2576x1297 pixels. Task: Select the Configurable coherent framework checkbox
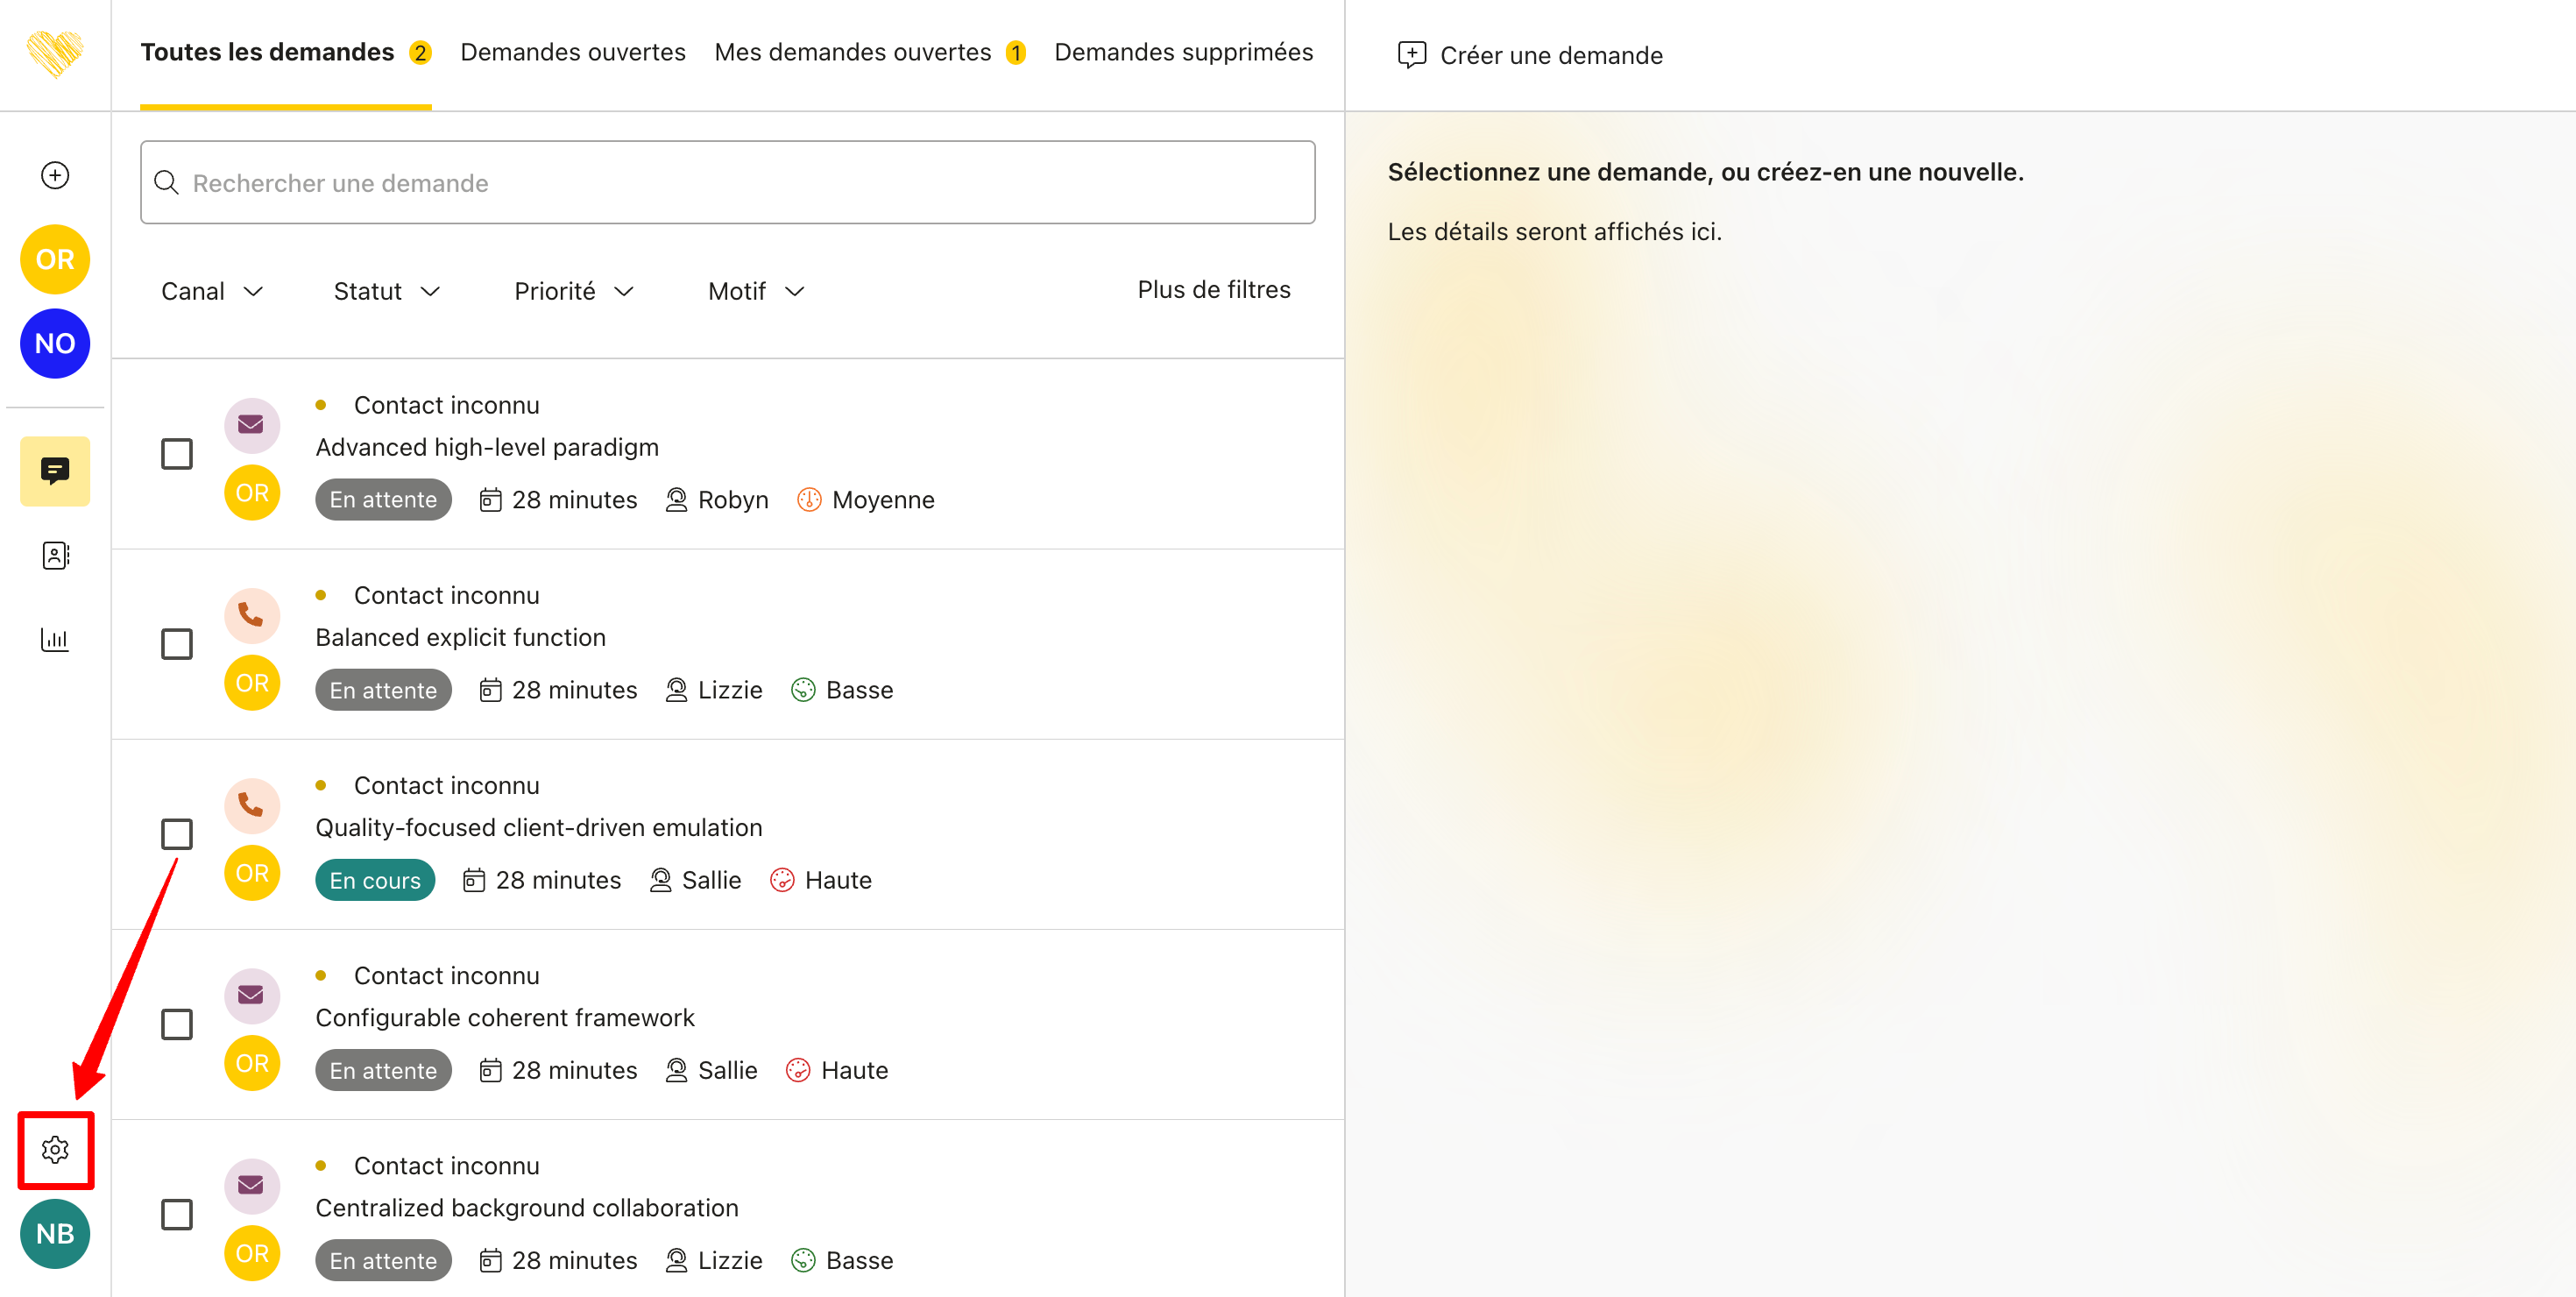pyautogui.click(x=177, y=1024)
